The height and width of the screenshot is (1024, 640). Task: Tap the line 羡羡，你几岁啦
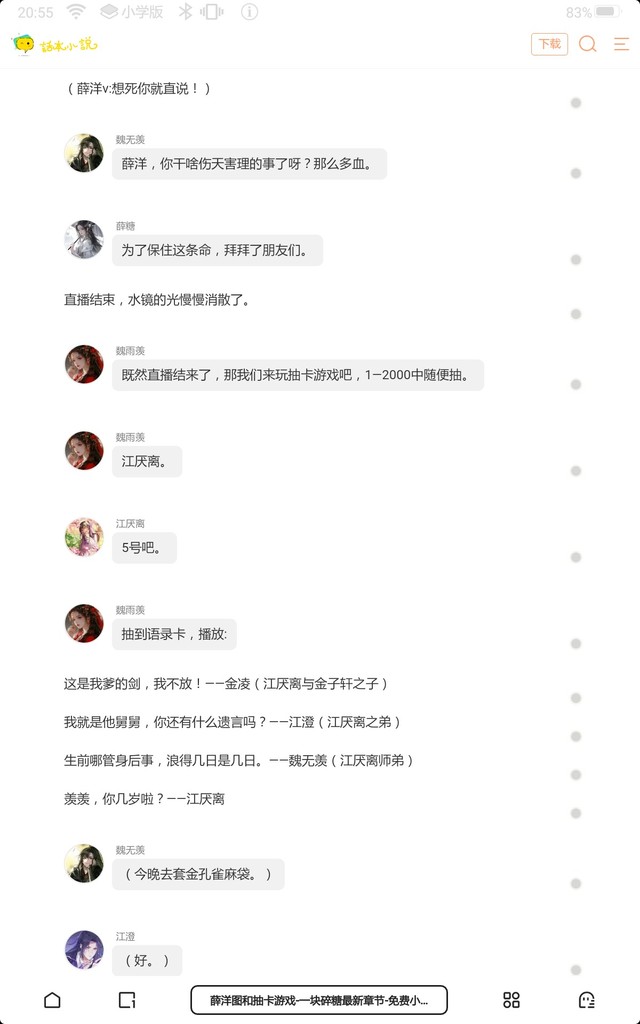144,799
